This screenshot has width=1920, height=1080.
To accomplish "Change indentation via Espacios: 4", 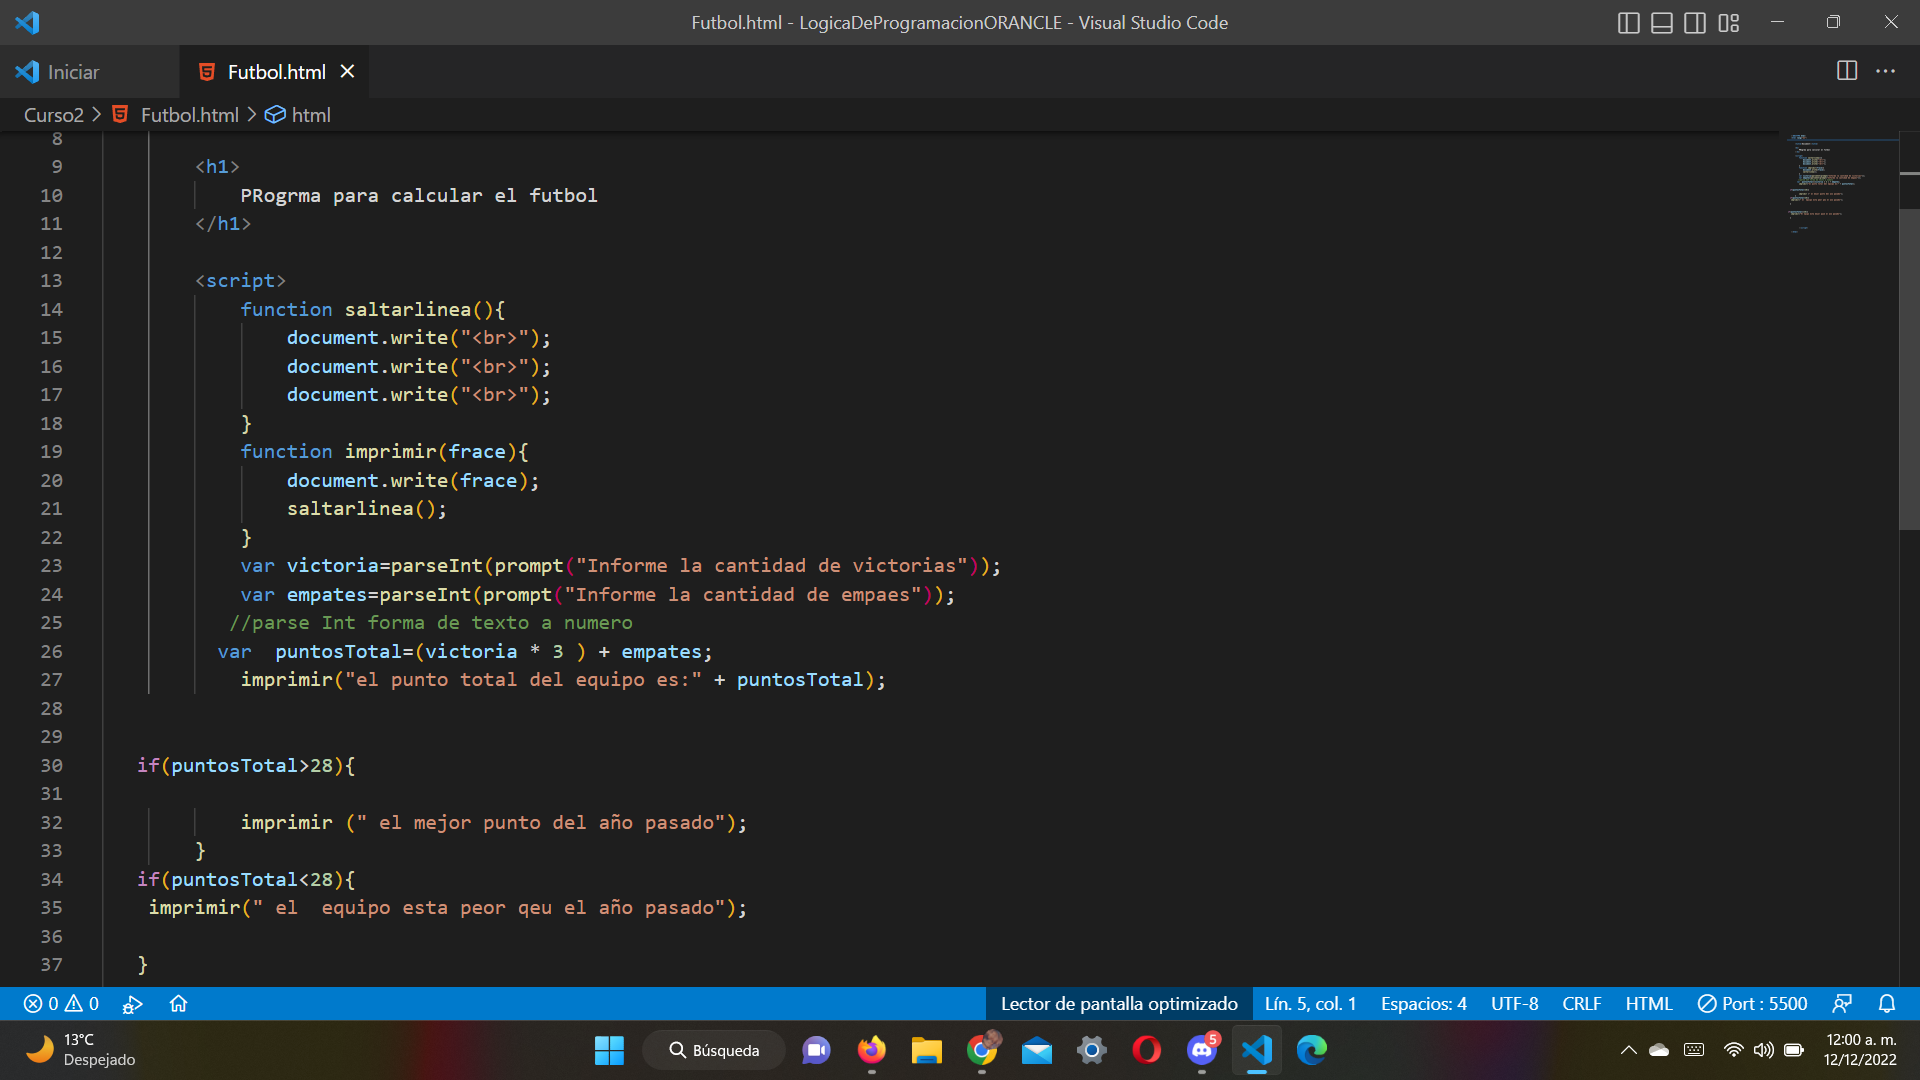I will (x=1423, y=1004).
